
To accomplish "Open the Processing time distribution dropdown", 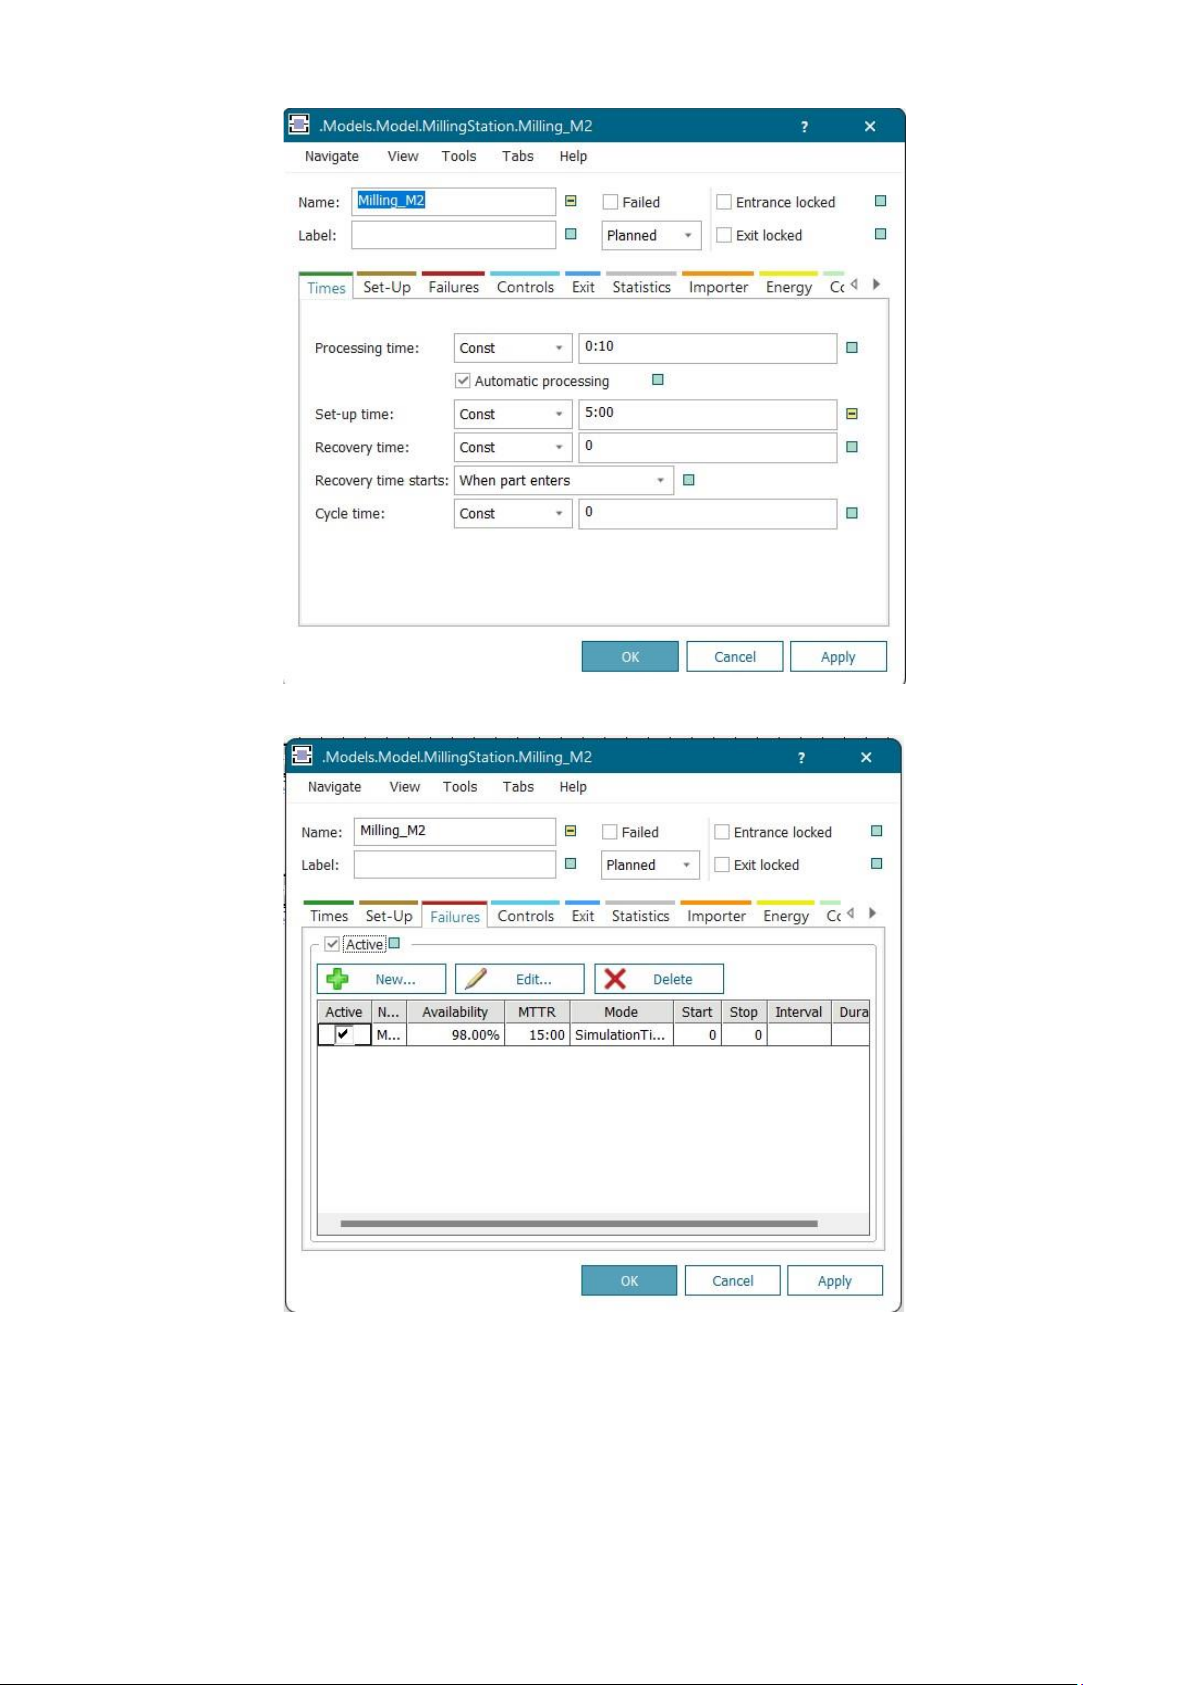I will point(512,348).
